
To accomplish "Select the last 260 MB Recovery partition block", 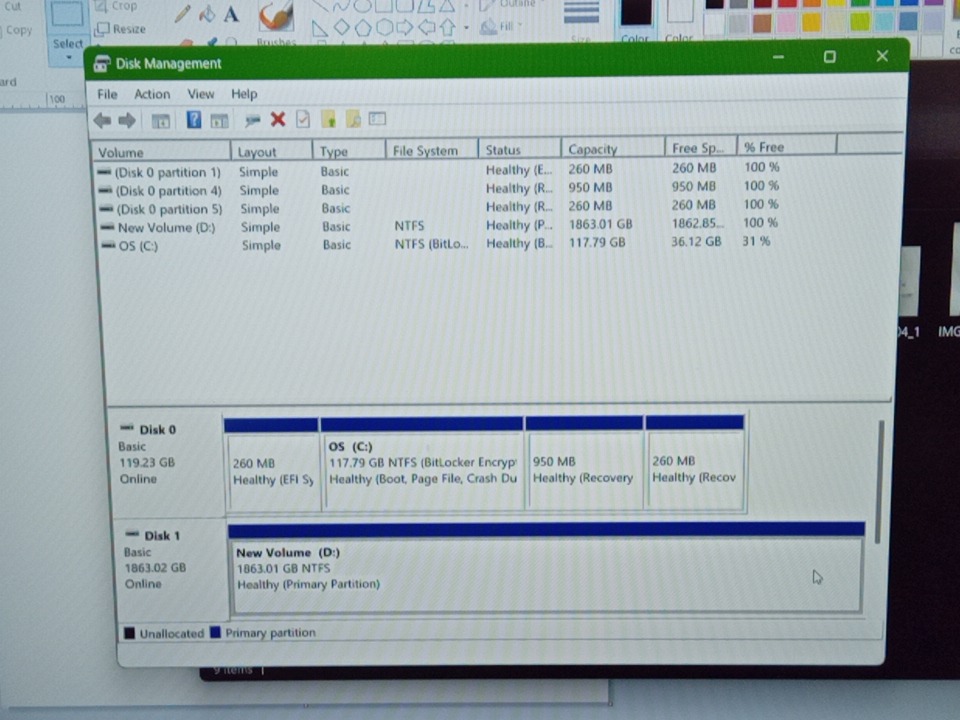I will 695,462.
